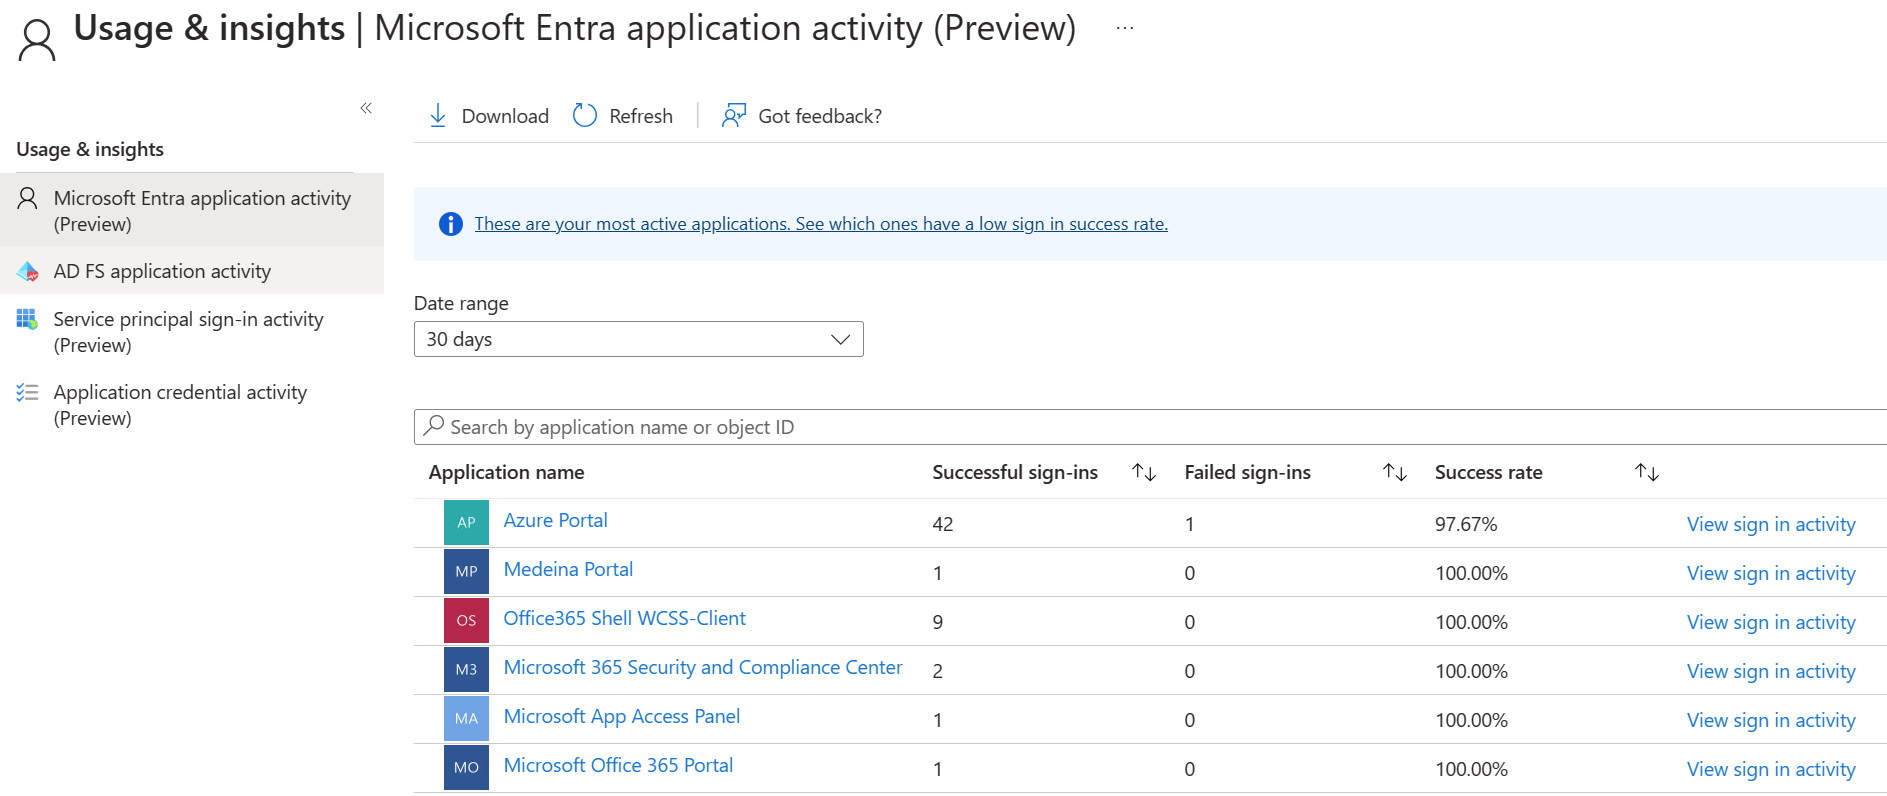View sign in activity for Microsoft App Access Panel
Screen dimensions: 1887x796
pos(1771,720)
